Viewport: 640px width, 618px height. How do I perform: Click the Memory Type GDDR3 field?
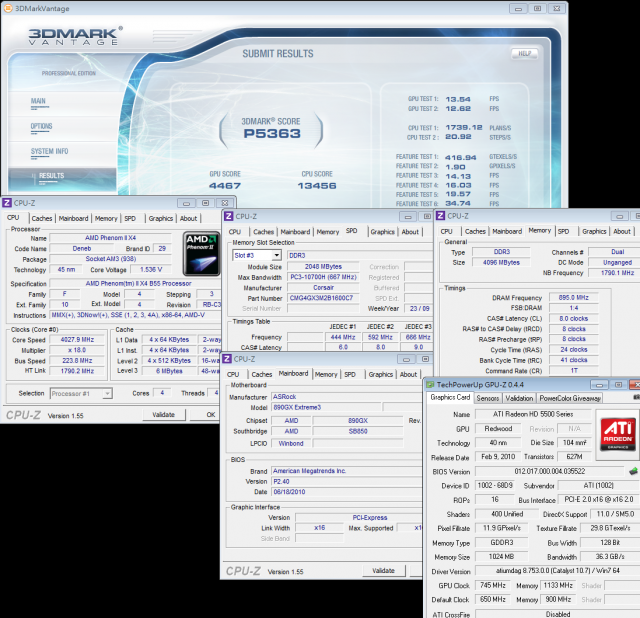coord(502,542)
